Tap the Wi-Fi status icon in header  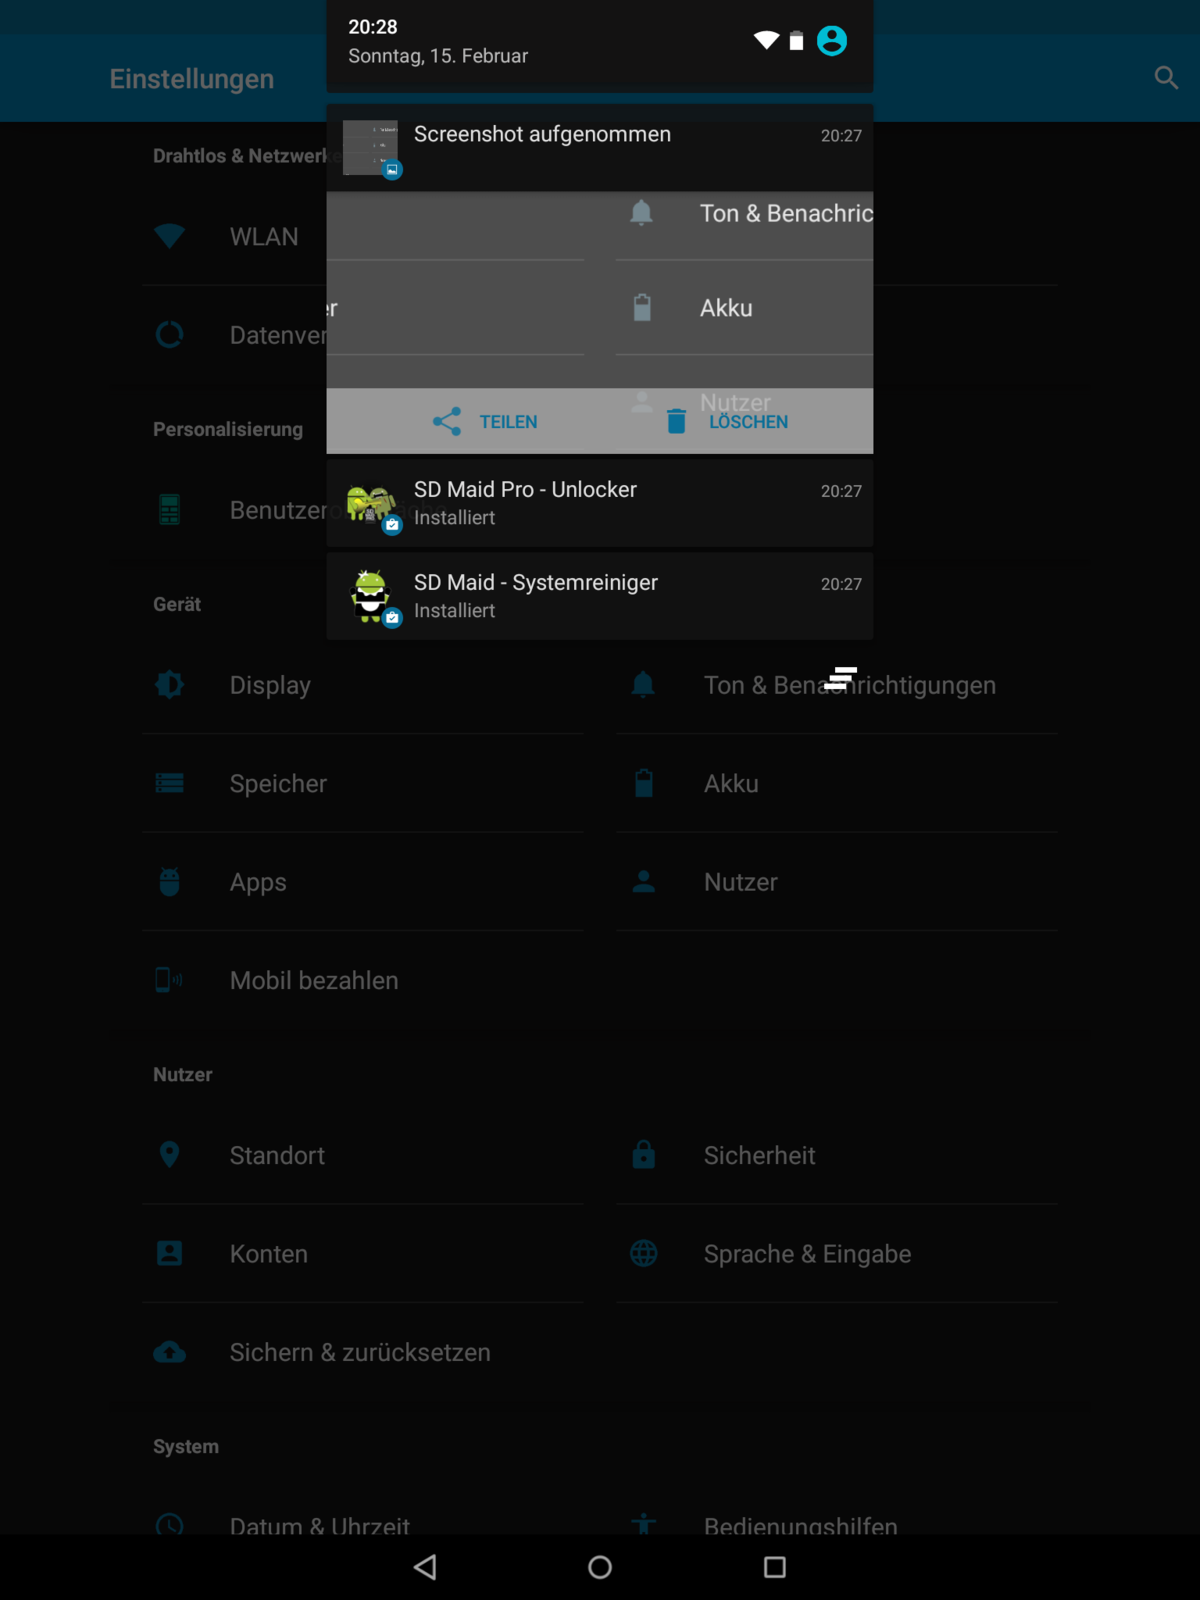766,40
